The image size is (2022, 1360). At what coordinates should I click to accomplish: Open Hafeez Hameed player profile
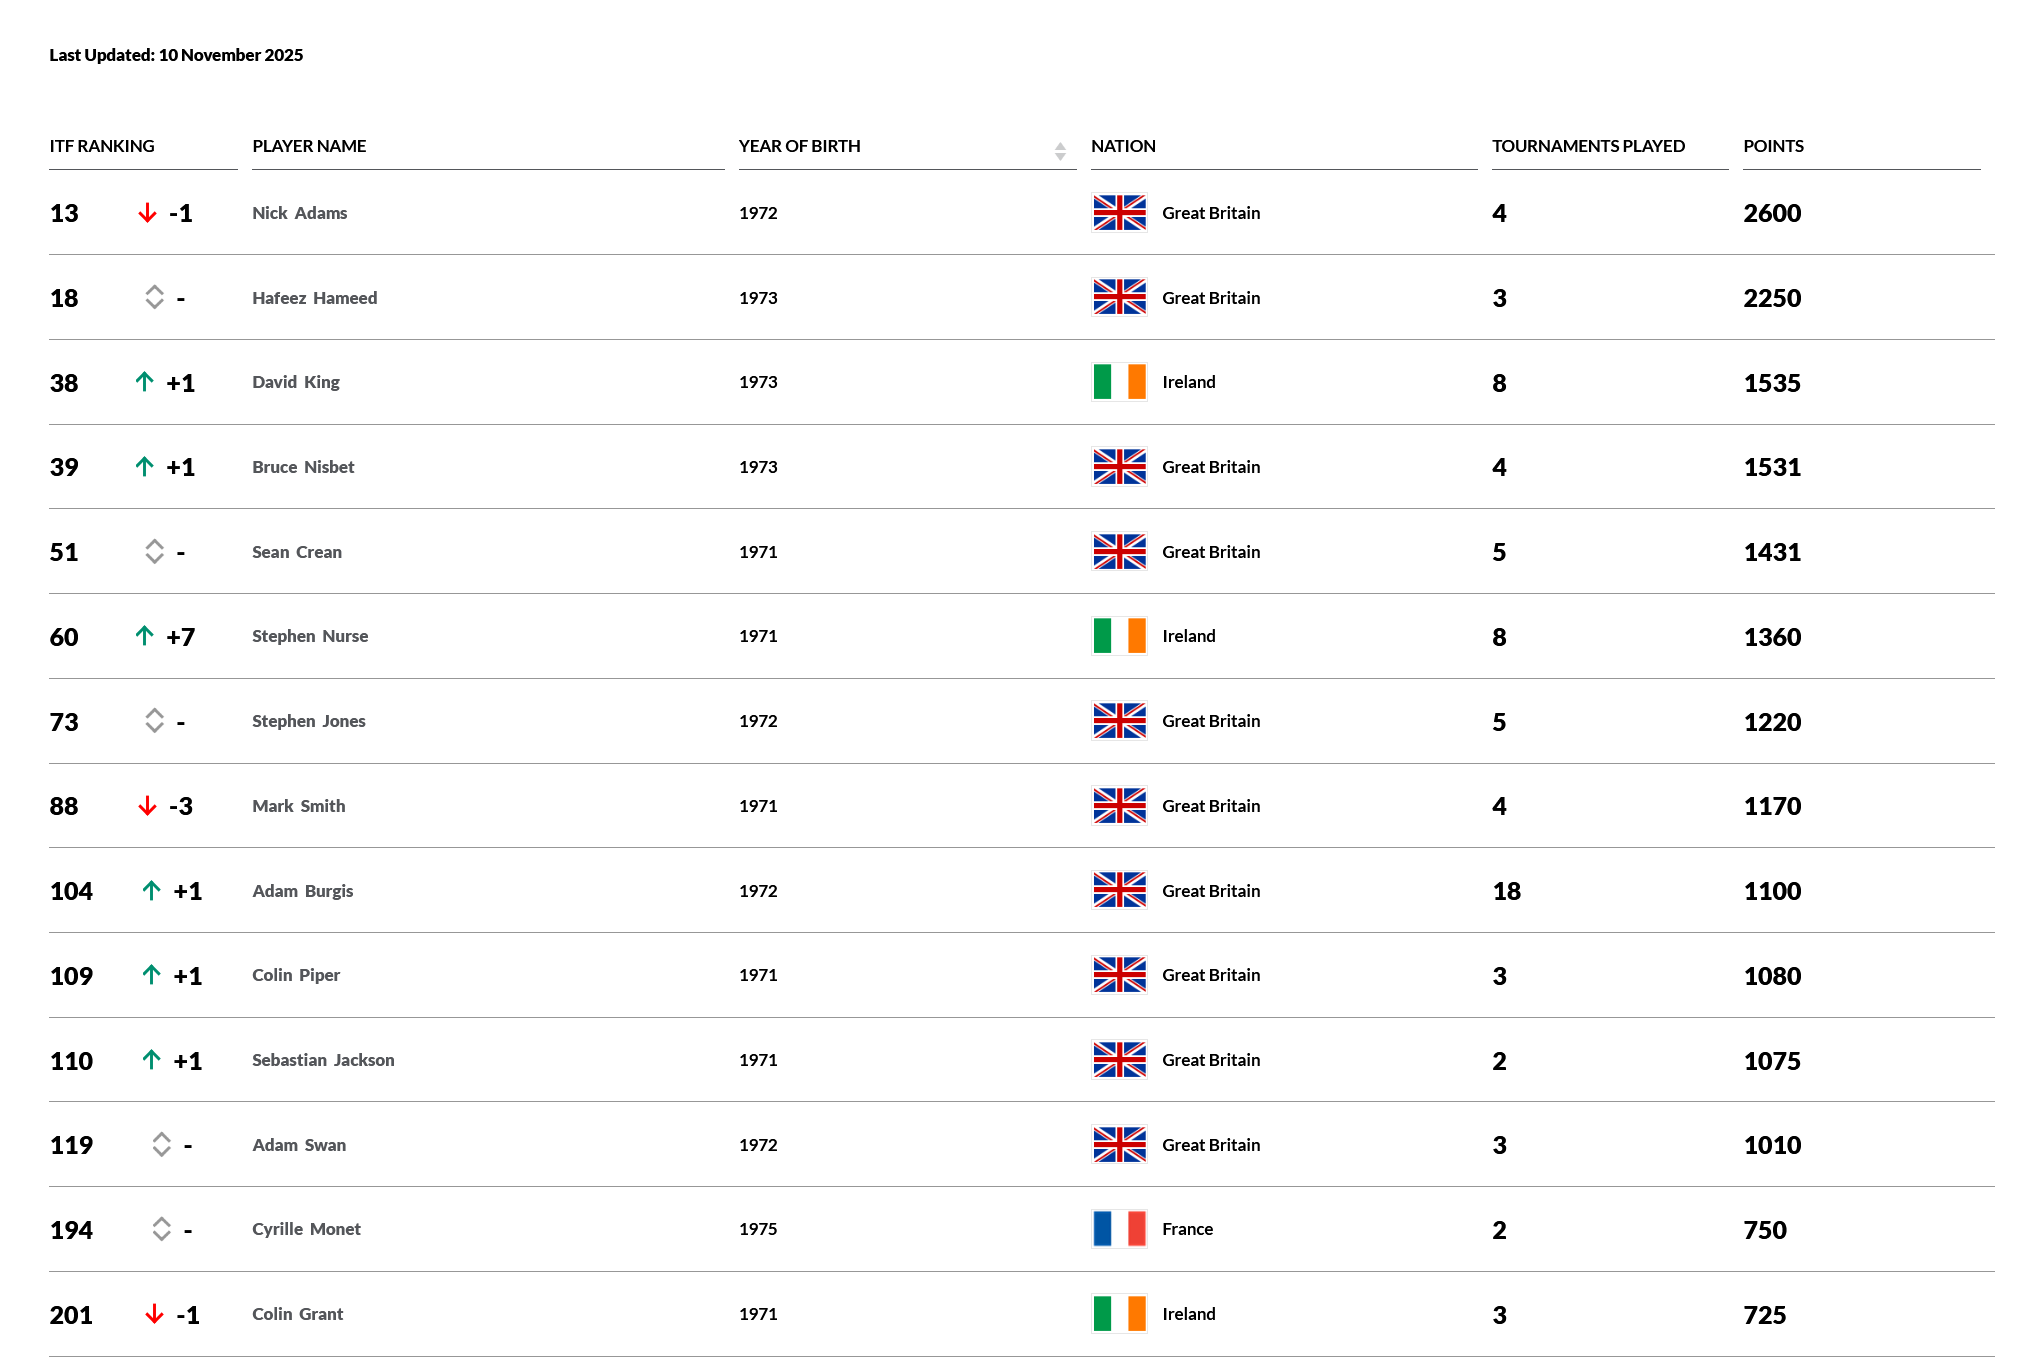314,298
